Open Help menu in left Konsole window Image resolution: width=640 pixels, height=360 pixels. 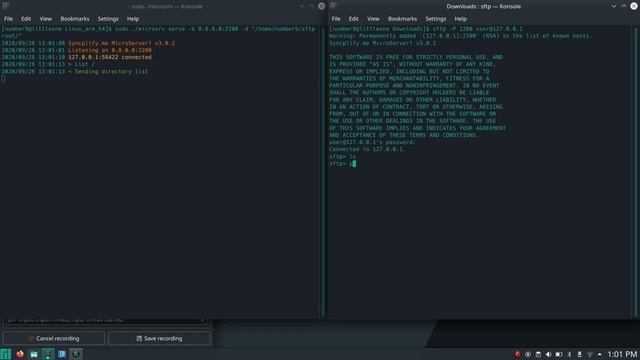[133, 19]
